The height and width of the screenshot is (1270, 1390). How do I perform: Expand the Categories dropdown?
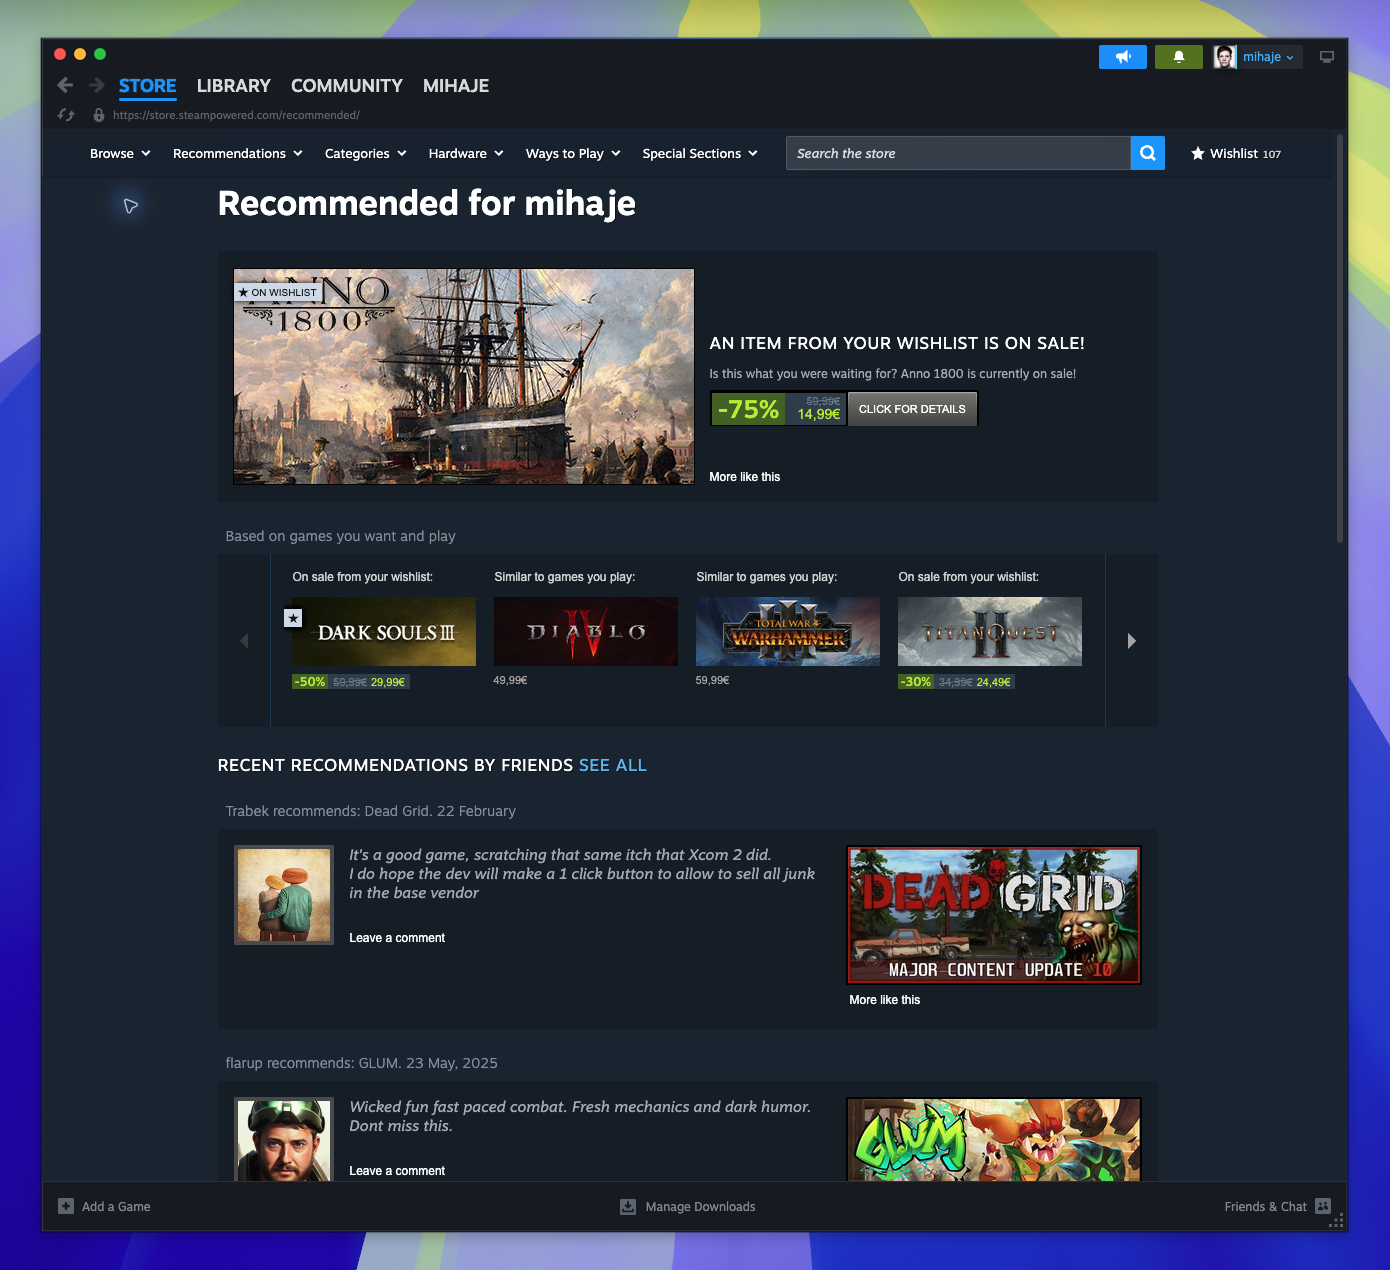tap(366, 153)
